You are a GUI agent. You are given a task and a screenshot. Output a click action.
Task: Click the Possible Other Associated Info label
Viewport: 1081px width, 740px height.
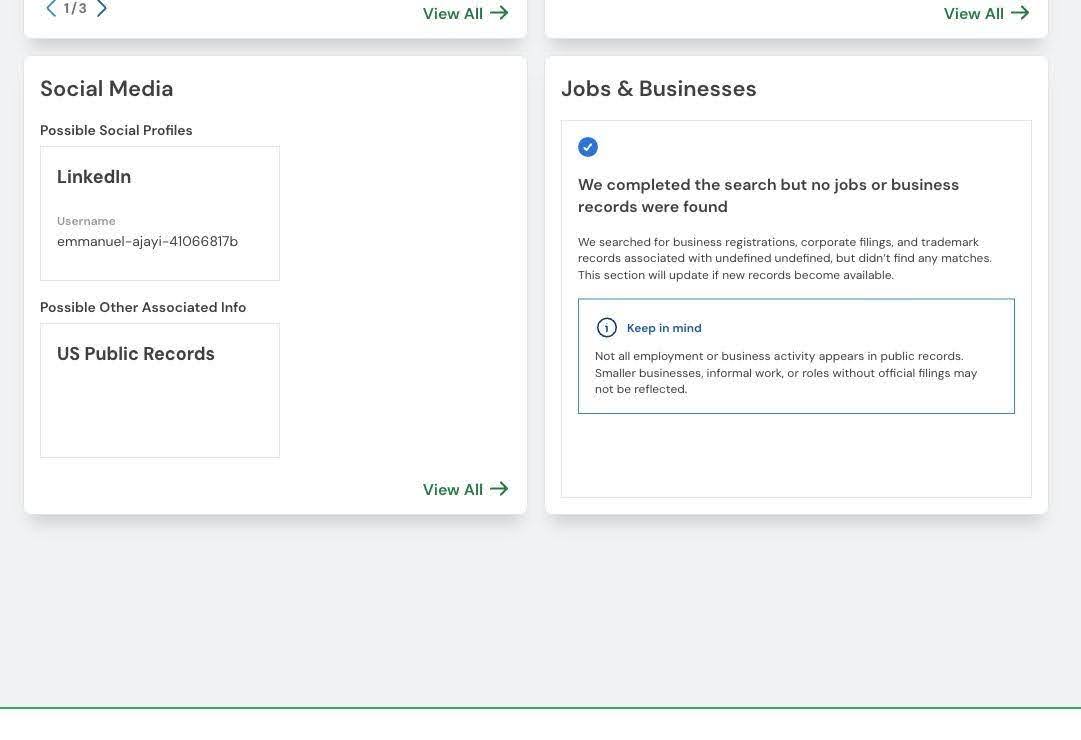(143, 308)
